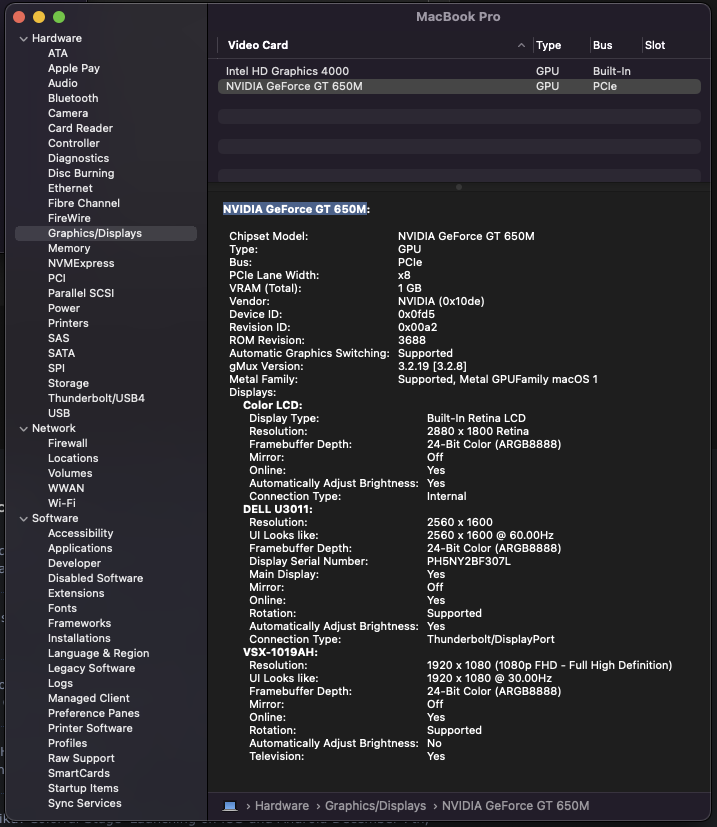Select Fonts in sidebar
The height and width of the screenshot is (827, 717).
[x=62, y=609]
